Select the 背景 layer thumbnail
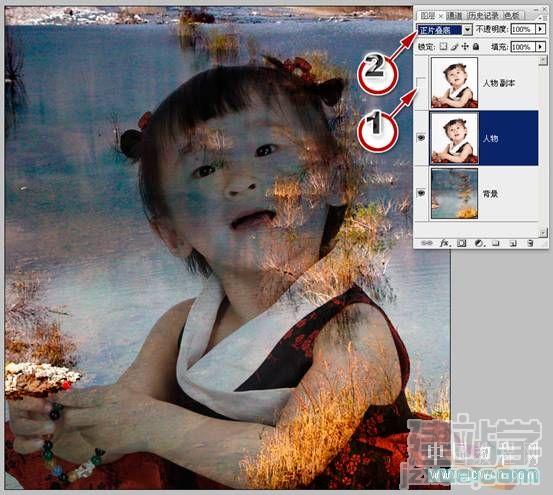553x495 pixels. tap(454, 193)
